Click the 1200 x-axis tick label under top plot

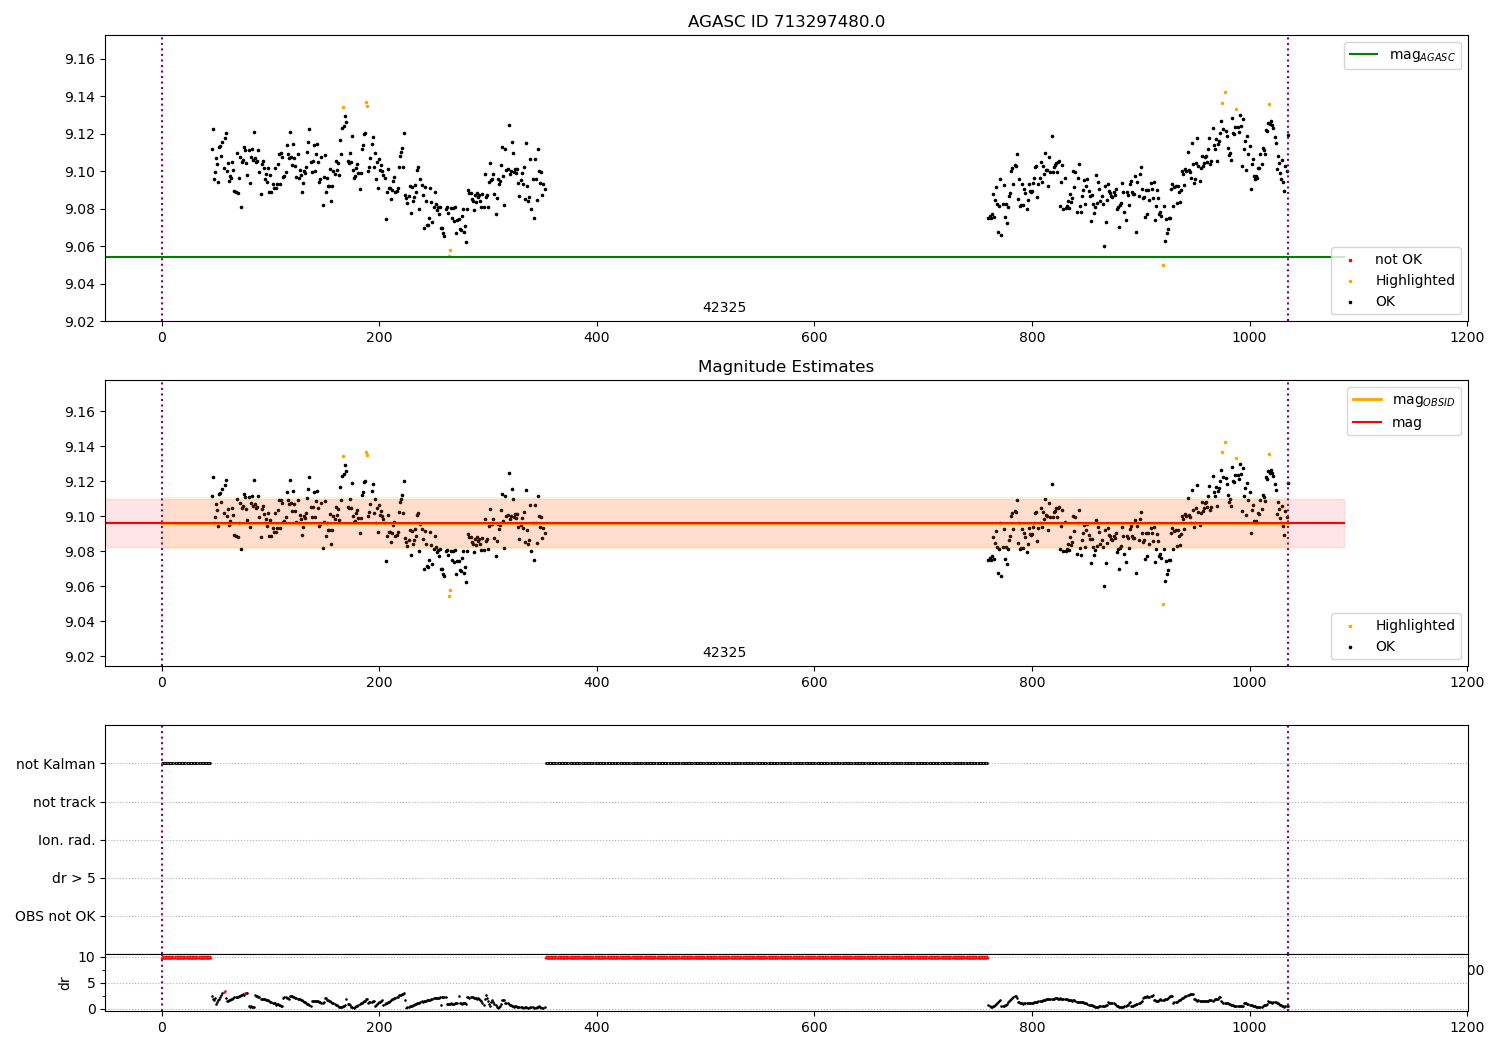1467,338
